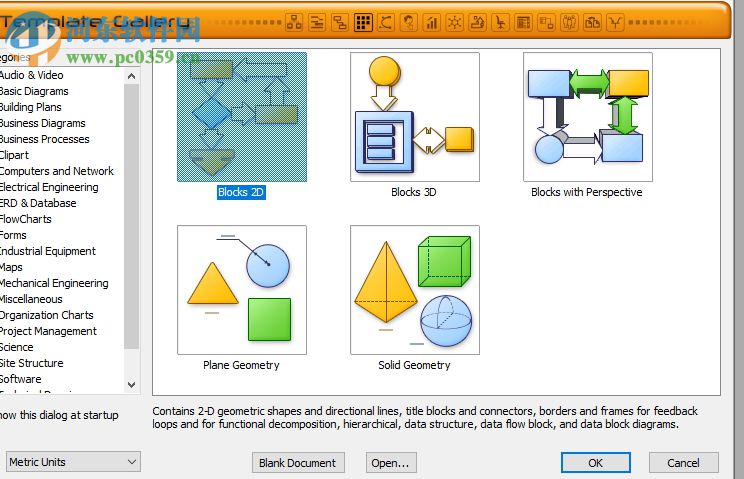This screenshot has width=744, height=479.
Task: Select Forms category
Action: click(x=13, y=235)
